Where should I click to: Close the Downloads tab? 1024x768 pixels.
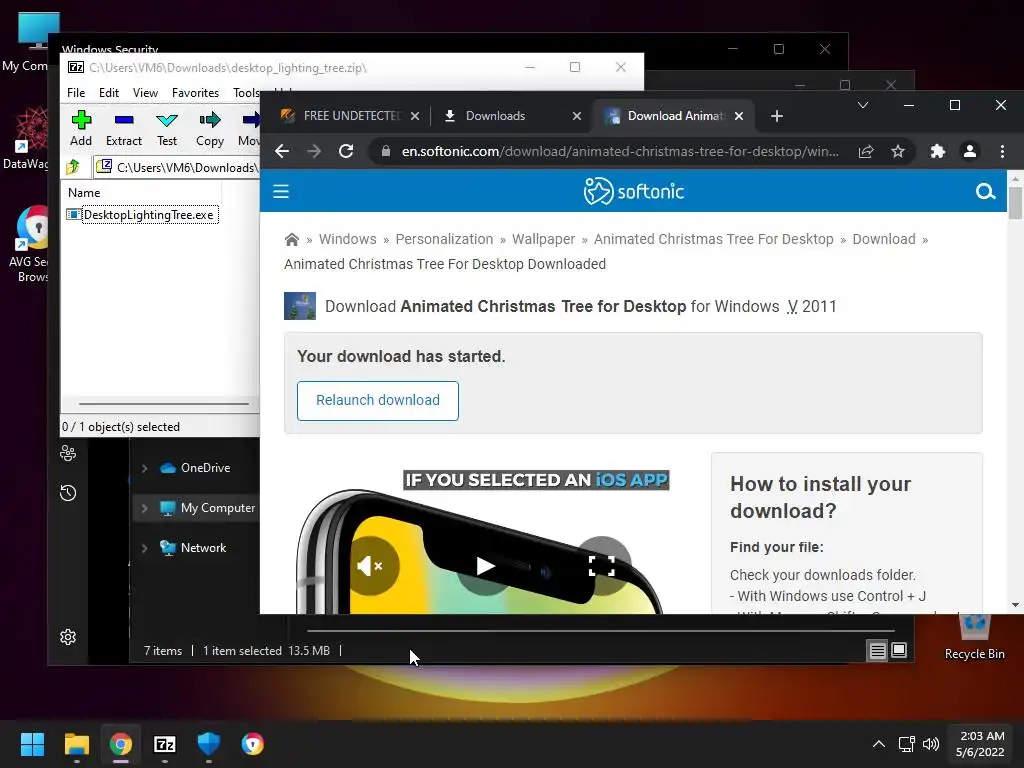tap(577, 116)
